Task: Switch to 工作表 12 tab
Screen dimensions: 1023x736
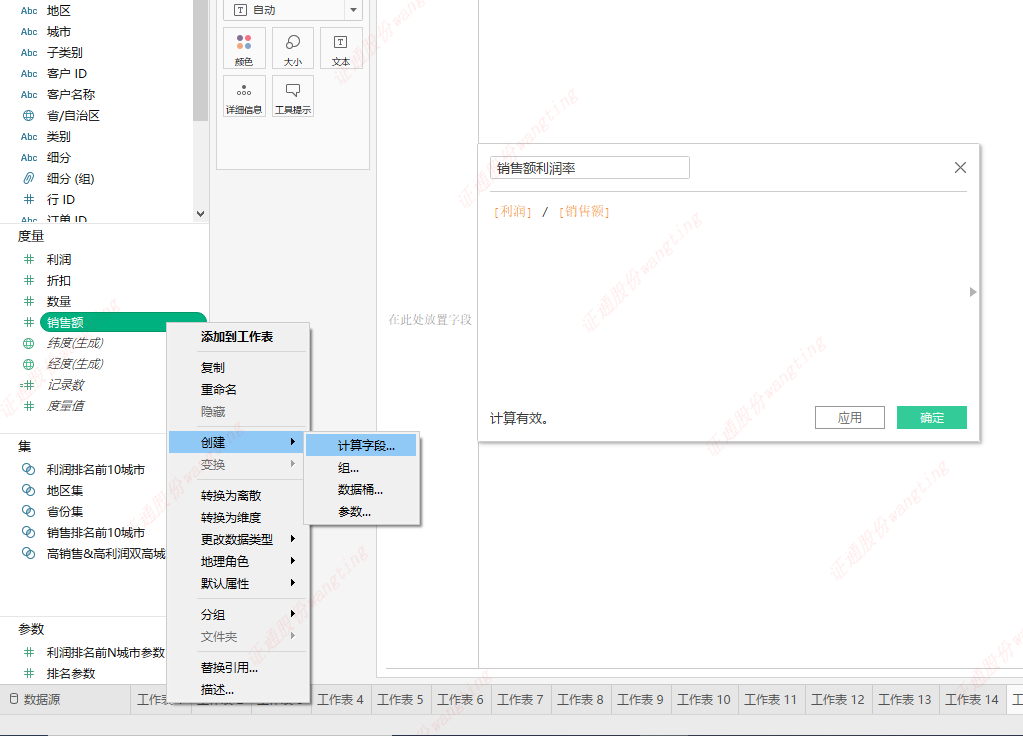Action: pos(838,699)
